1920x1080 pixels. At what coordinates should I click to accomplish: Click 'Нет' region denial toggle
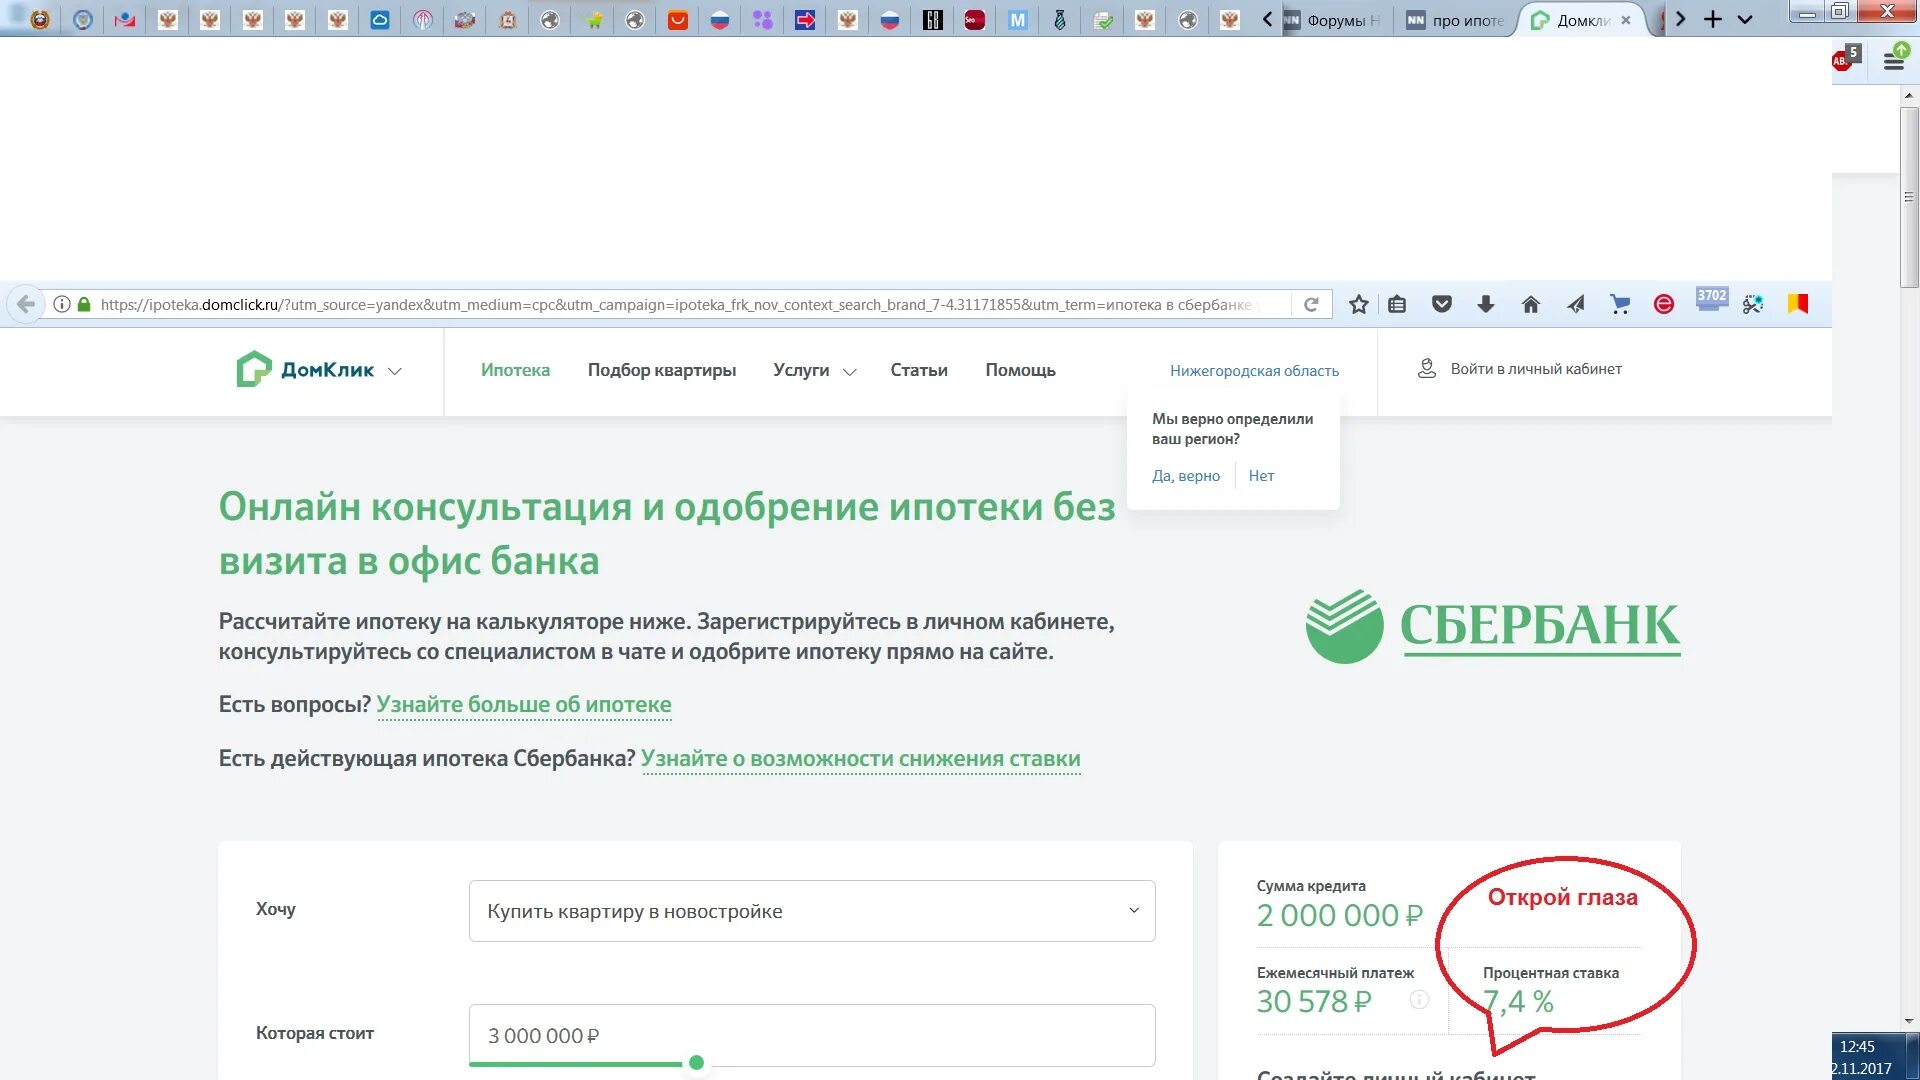1262,475
